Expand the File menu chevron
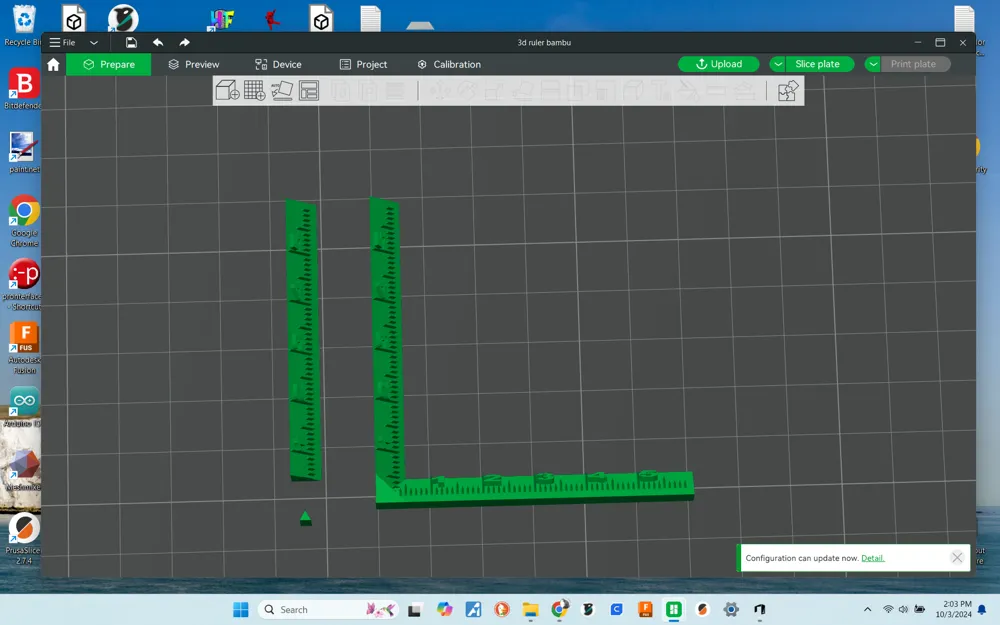The height and width of the screenshot is (625, 1000). (x=94, y=43)
